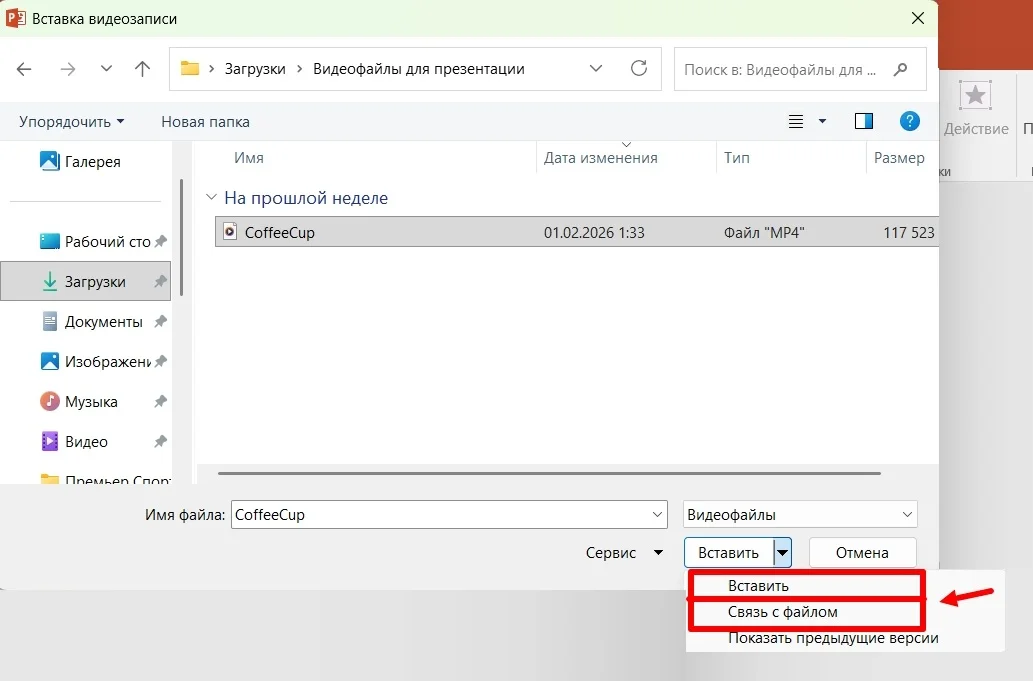Click the Back navigation arrow
The image size is (1033, 681).
pos(25,69)
